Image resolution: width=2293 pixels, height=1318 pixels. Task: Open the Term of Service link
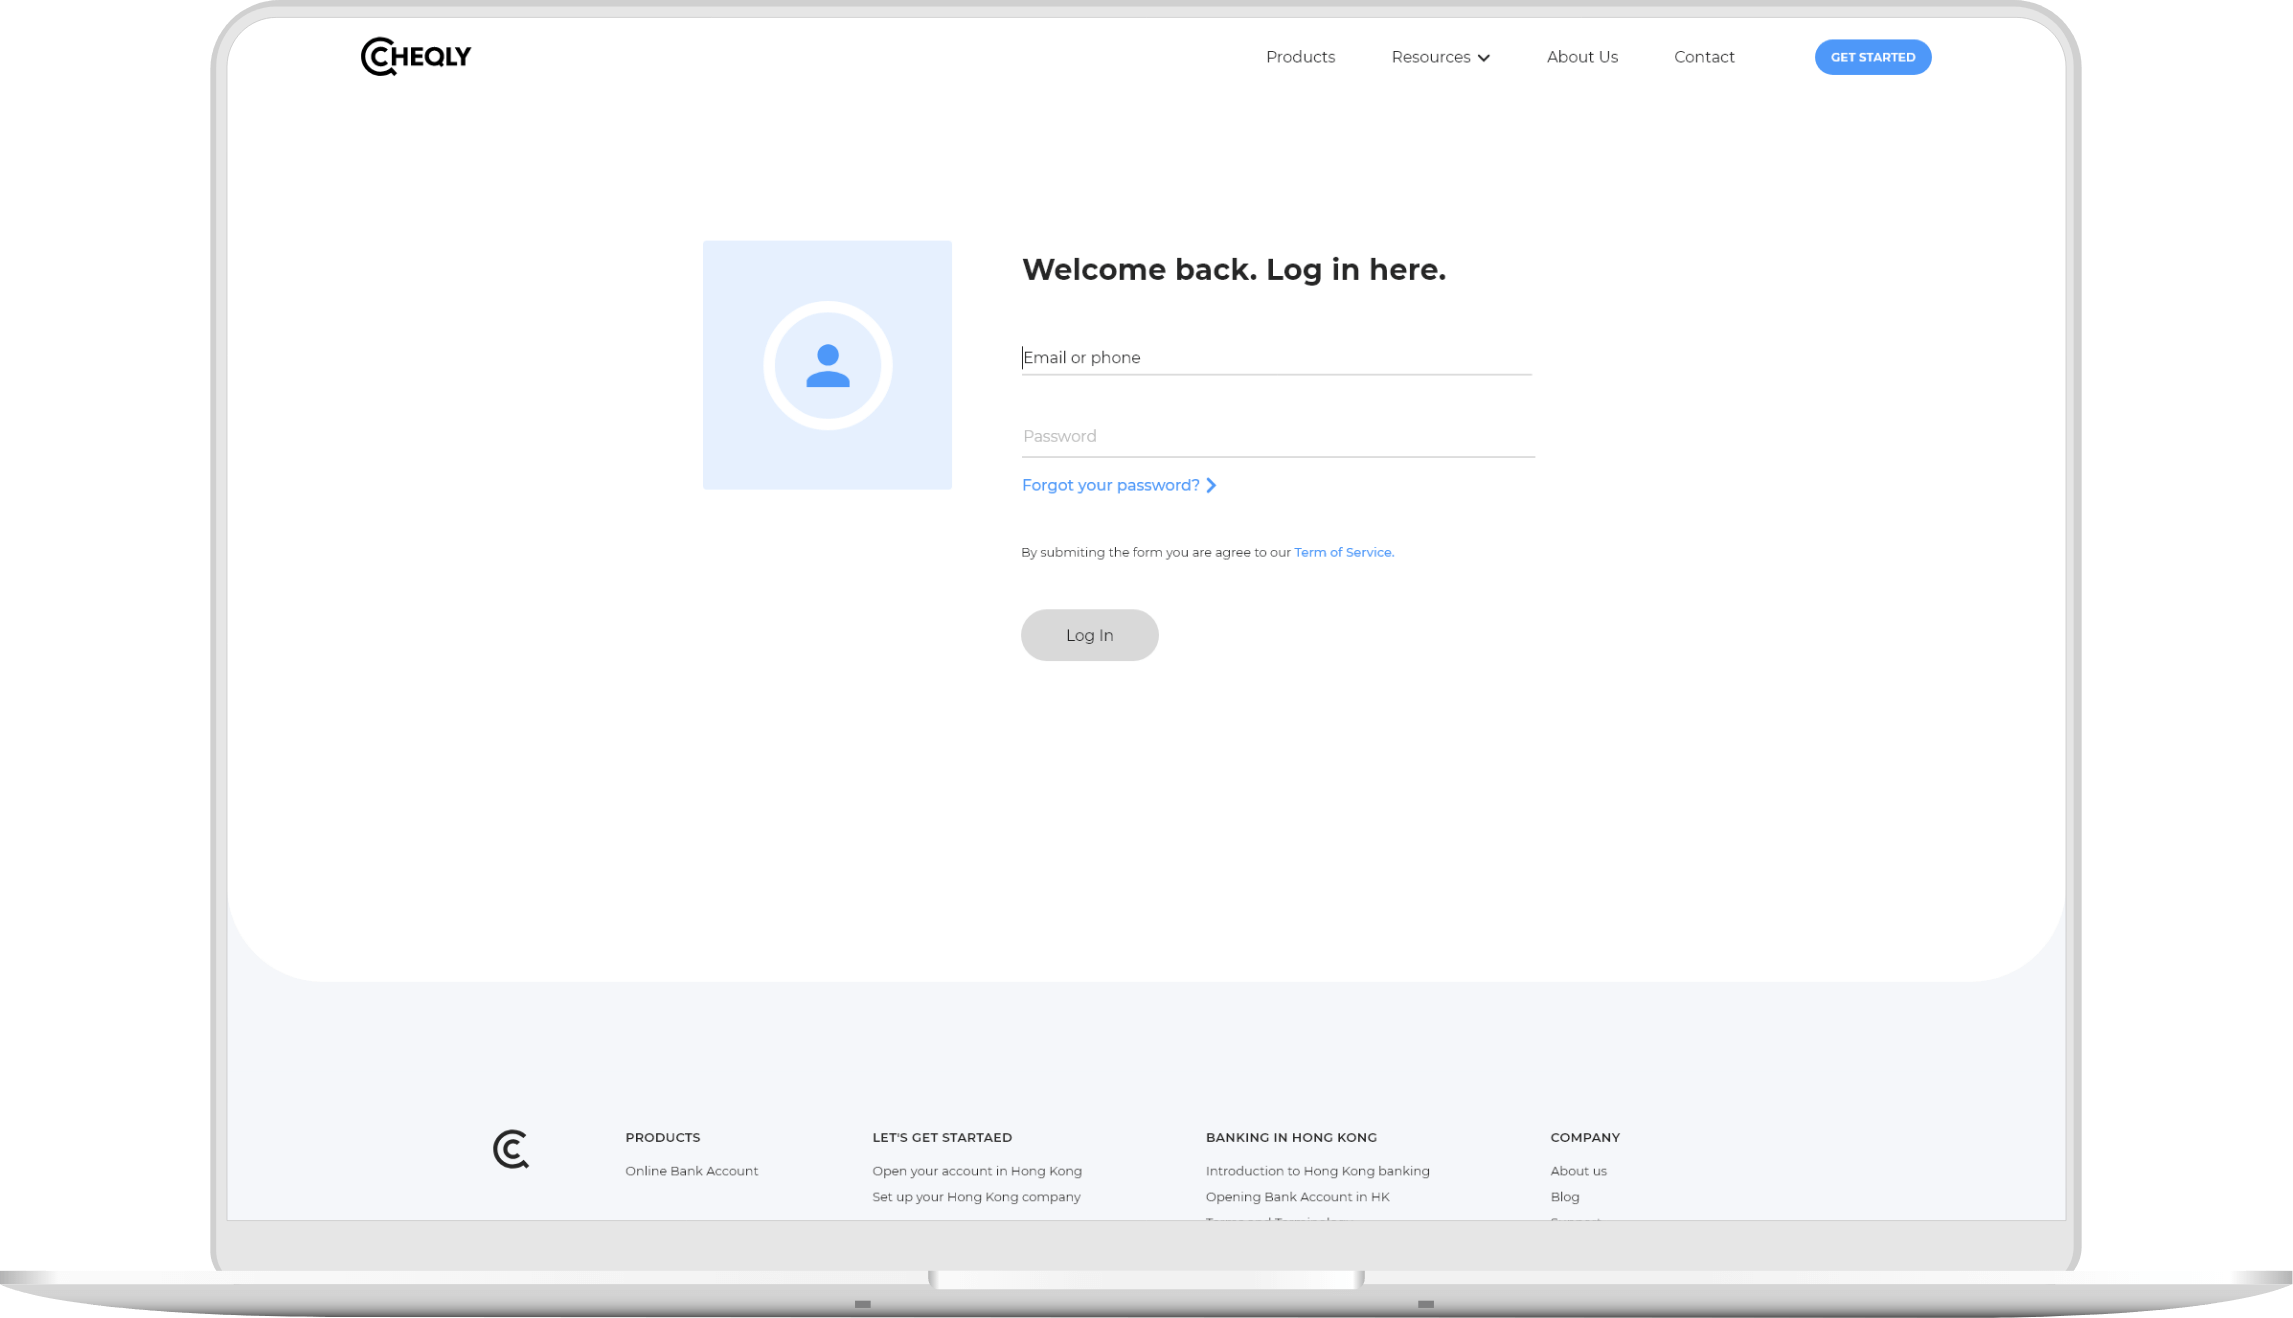1343,553
